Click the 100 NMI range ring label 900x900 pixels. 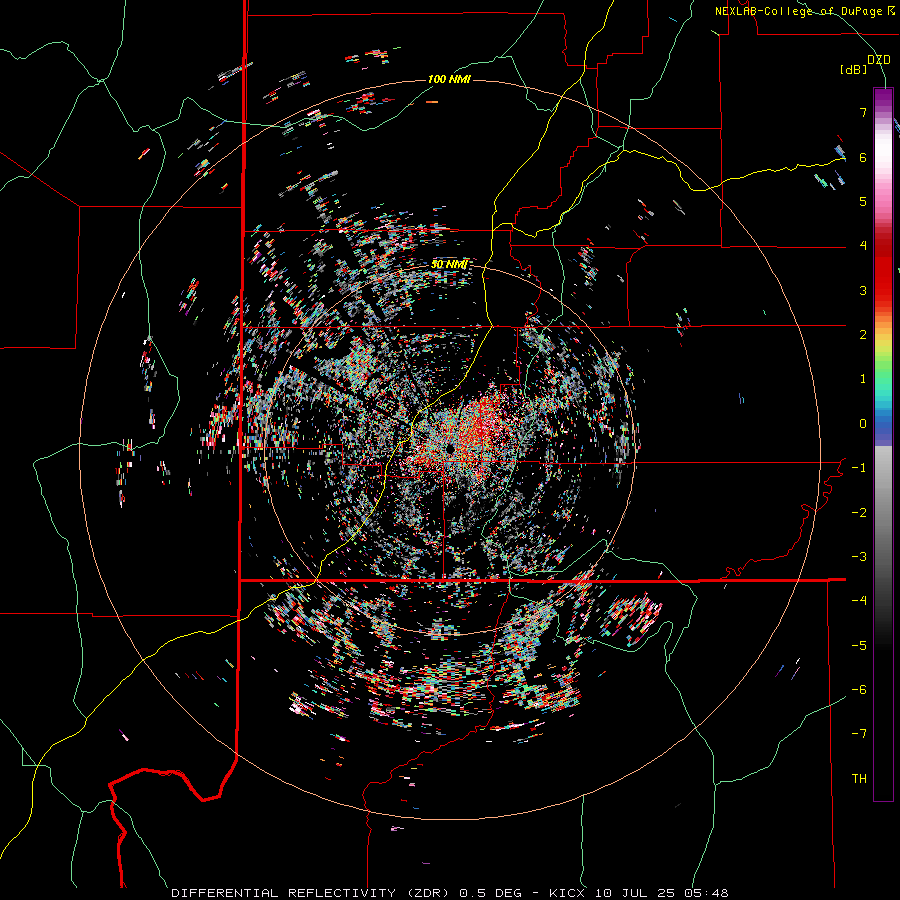coord(449,79)
